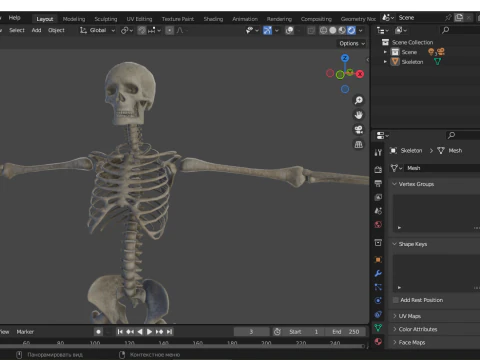Click the Scene Collection icon in outliner
Image resolution: width=480 pixels, height=360 pixels.
click(385, 42)
